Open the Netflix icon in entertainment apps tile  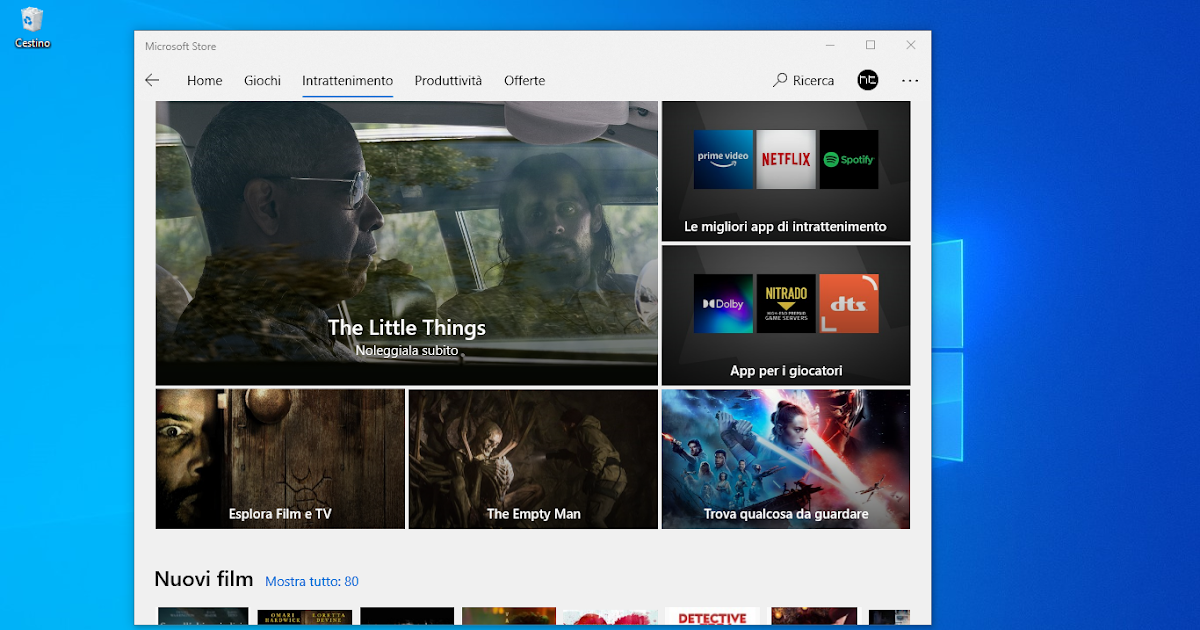point(786,159)
